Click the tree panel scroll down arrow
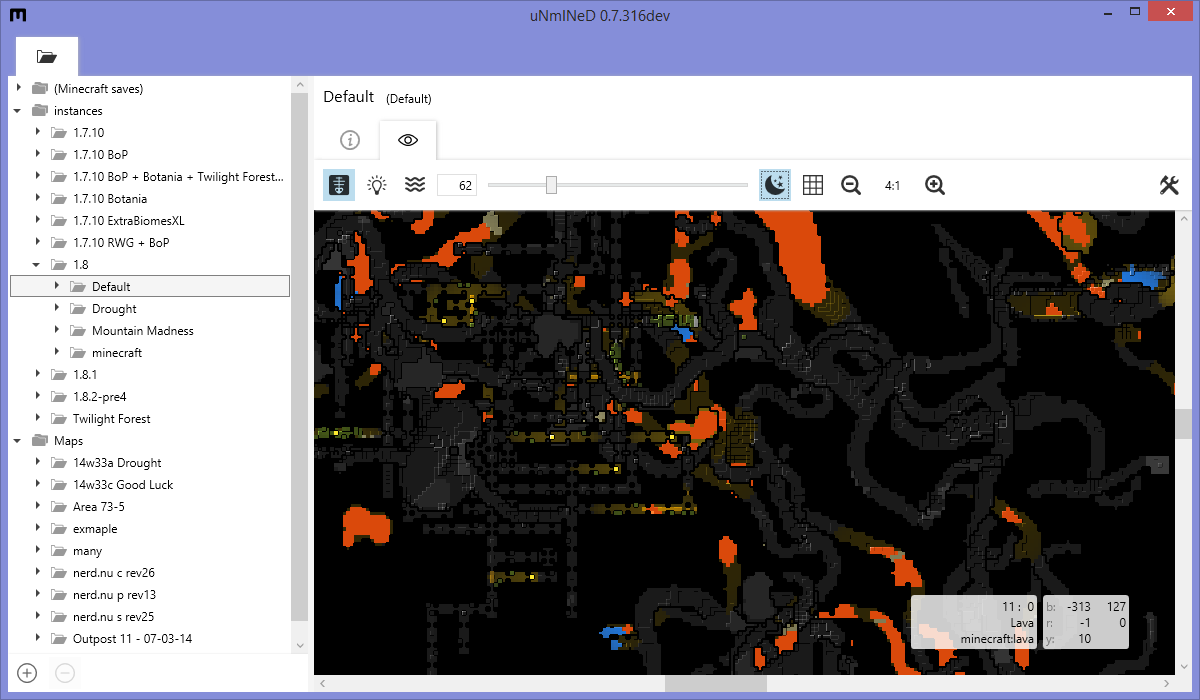Viewport: 1200px width, 700px height. [x=301, y=644]
